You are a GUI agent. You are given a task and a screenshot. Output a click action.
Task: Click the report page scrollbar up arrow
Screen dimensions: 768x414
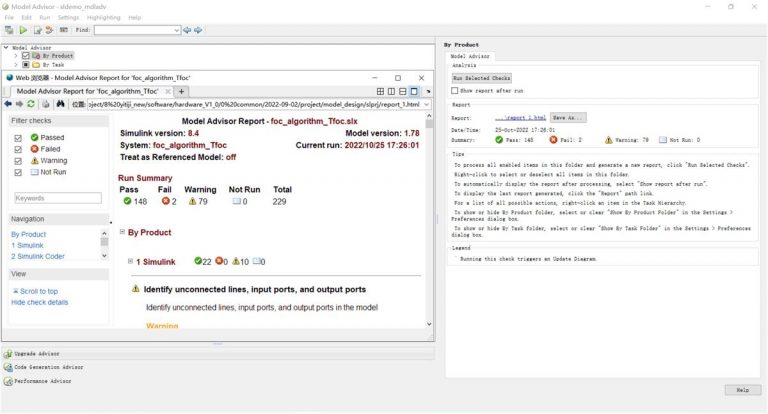click(x=429, y=116)
